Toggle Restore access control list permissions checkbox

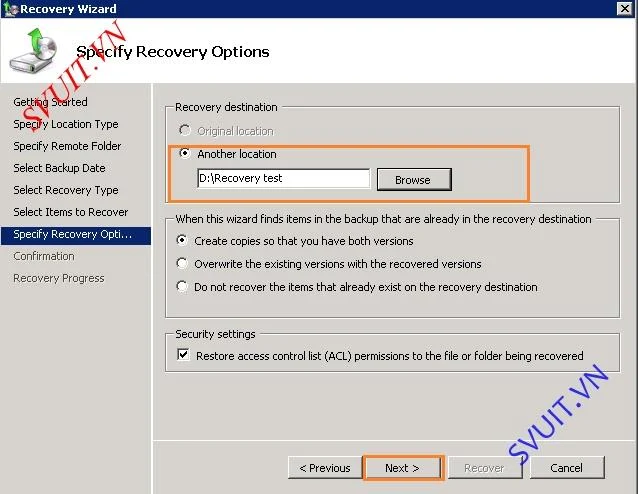click(183, 355)
